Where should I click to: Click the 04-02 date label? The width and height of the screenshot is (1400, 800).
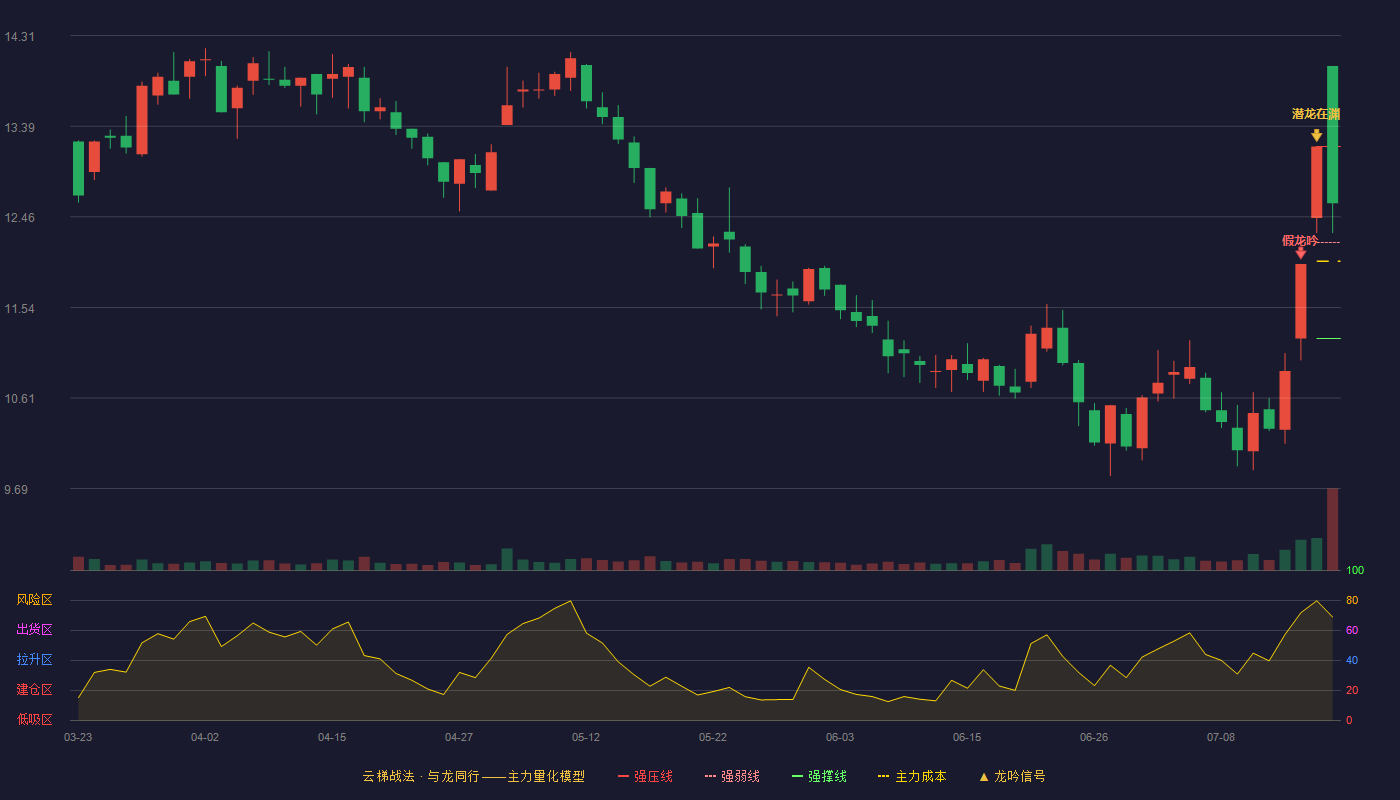[x=205, y=737]
